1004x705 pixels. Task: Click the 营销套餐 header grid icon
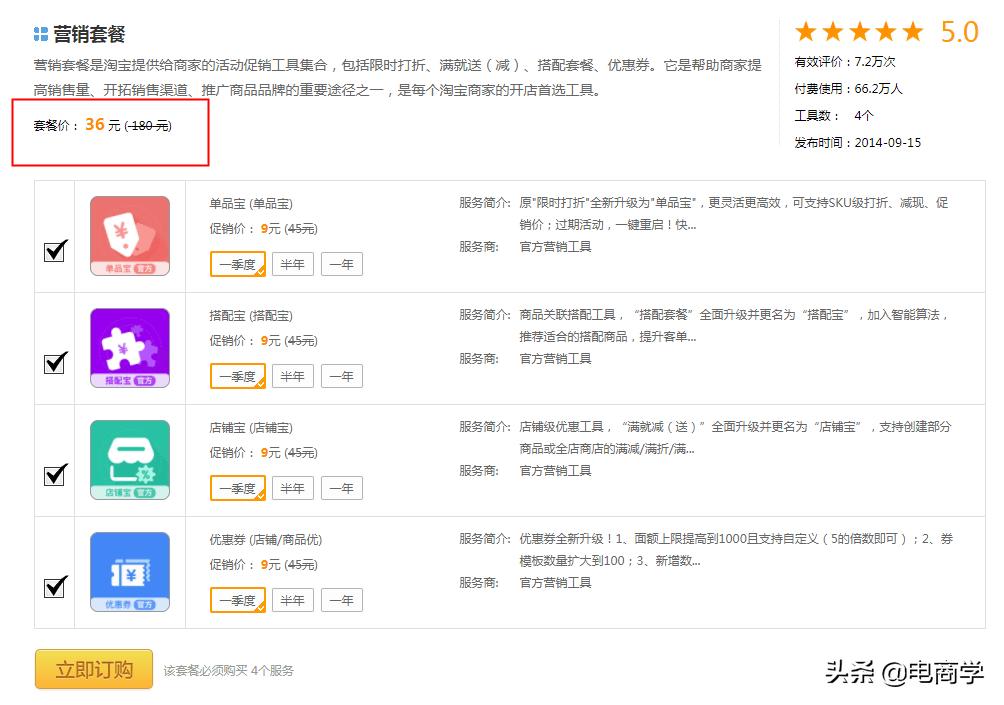(x=39, y=31)
